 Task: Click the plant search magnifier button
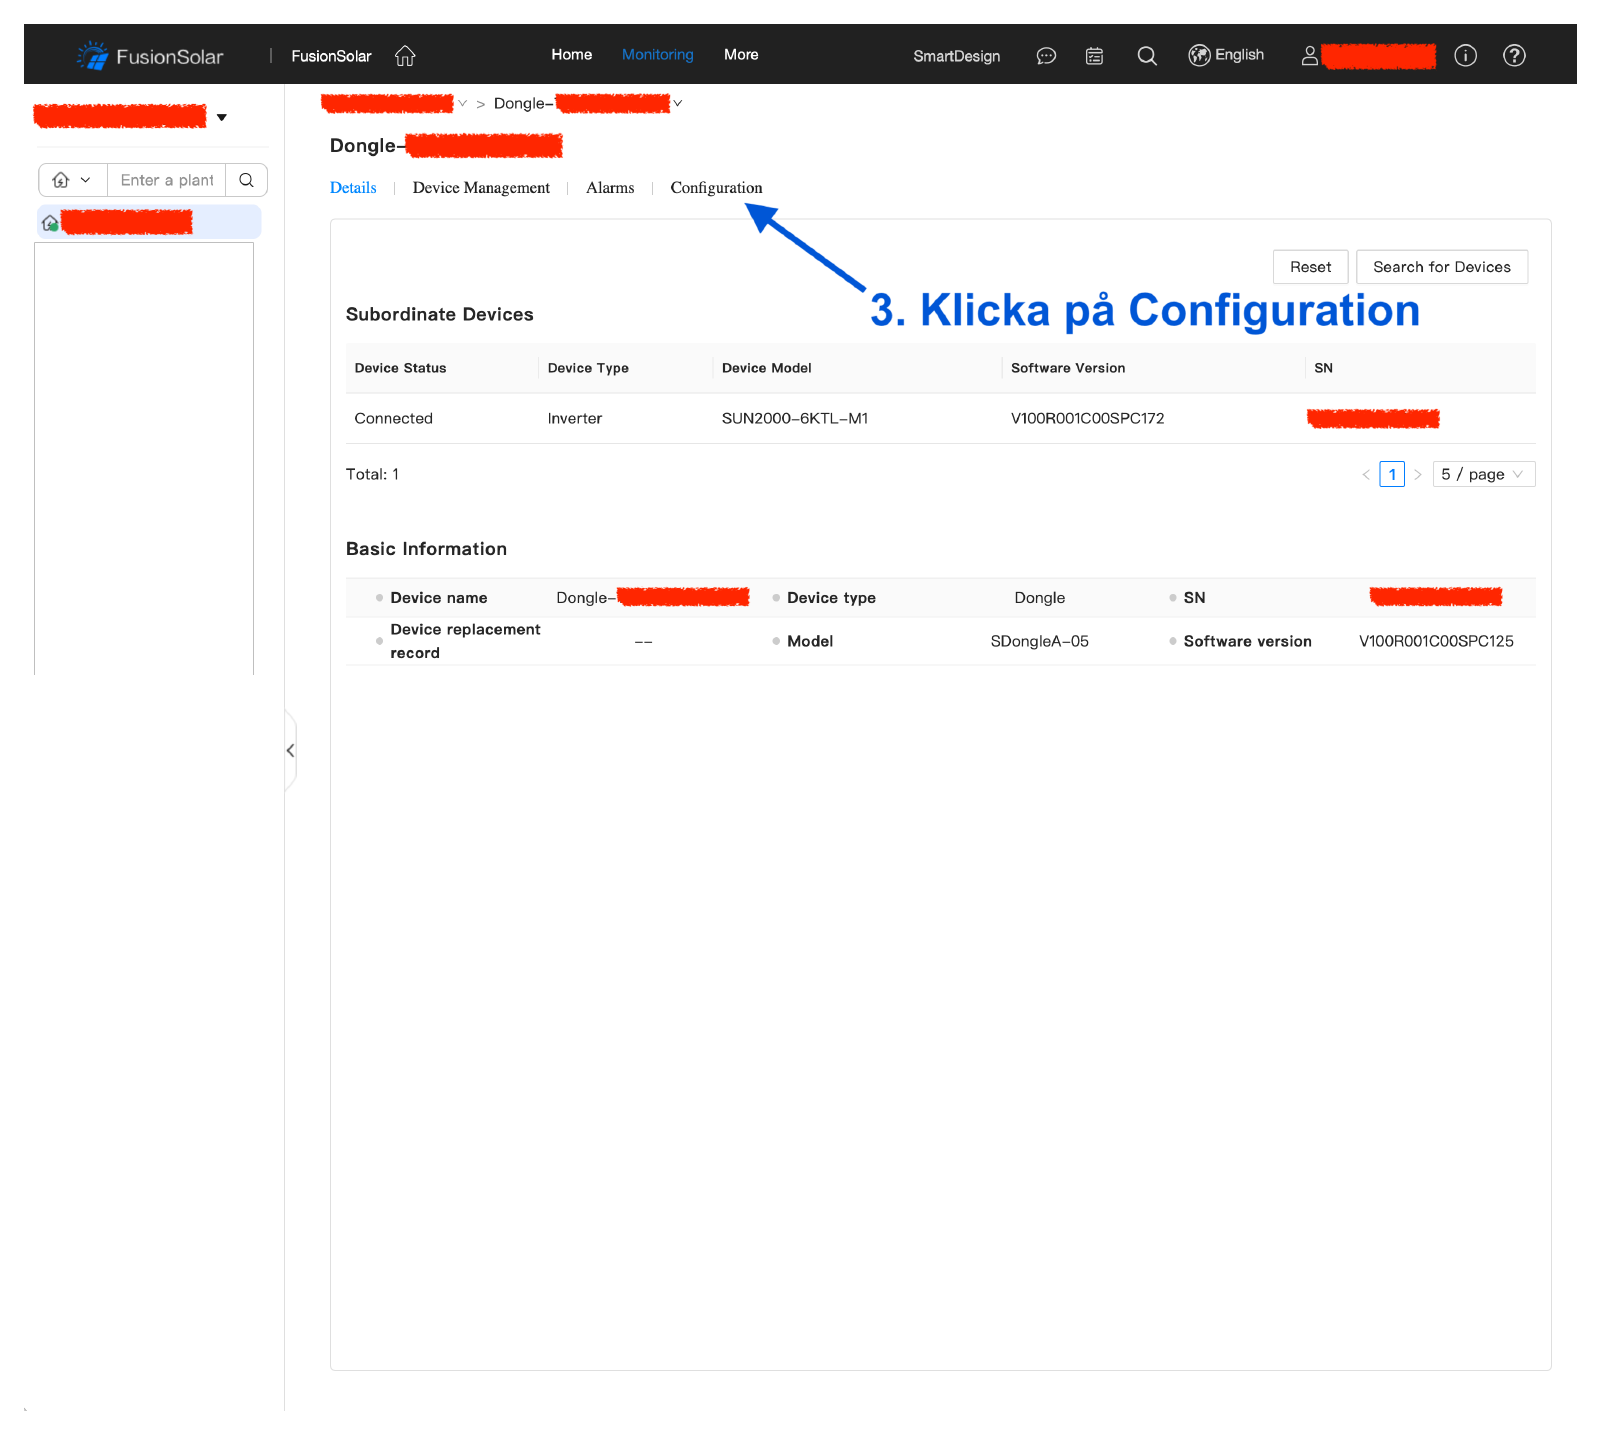tap(247, 180)
